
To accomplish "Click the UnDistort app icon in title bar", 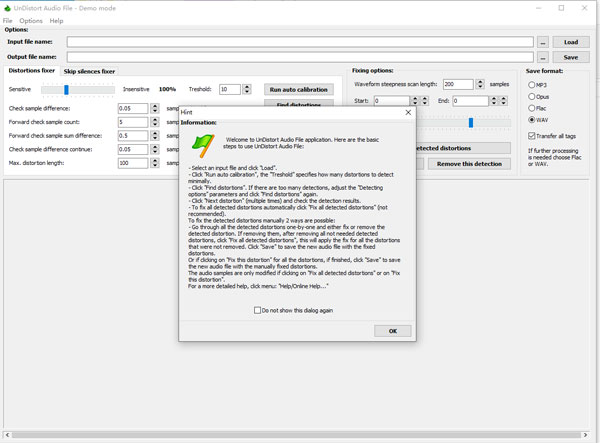I will pos(7,8).
